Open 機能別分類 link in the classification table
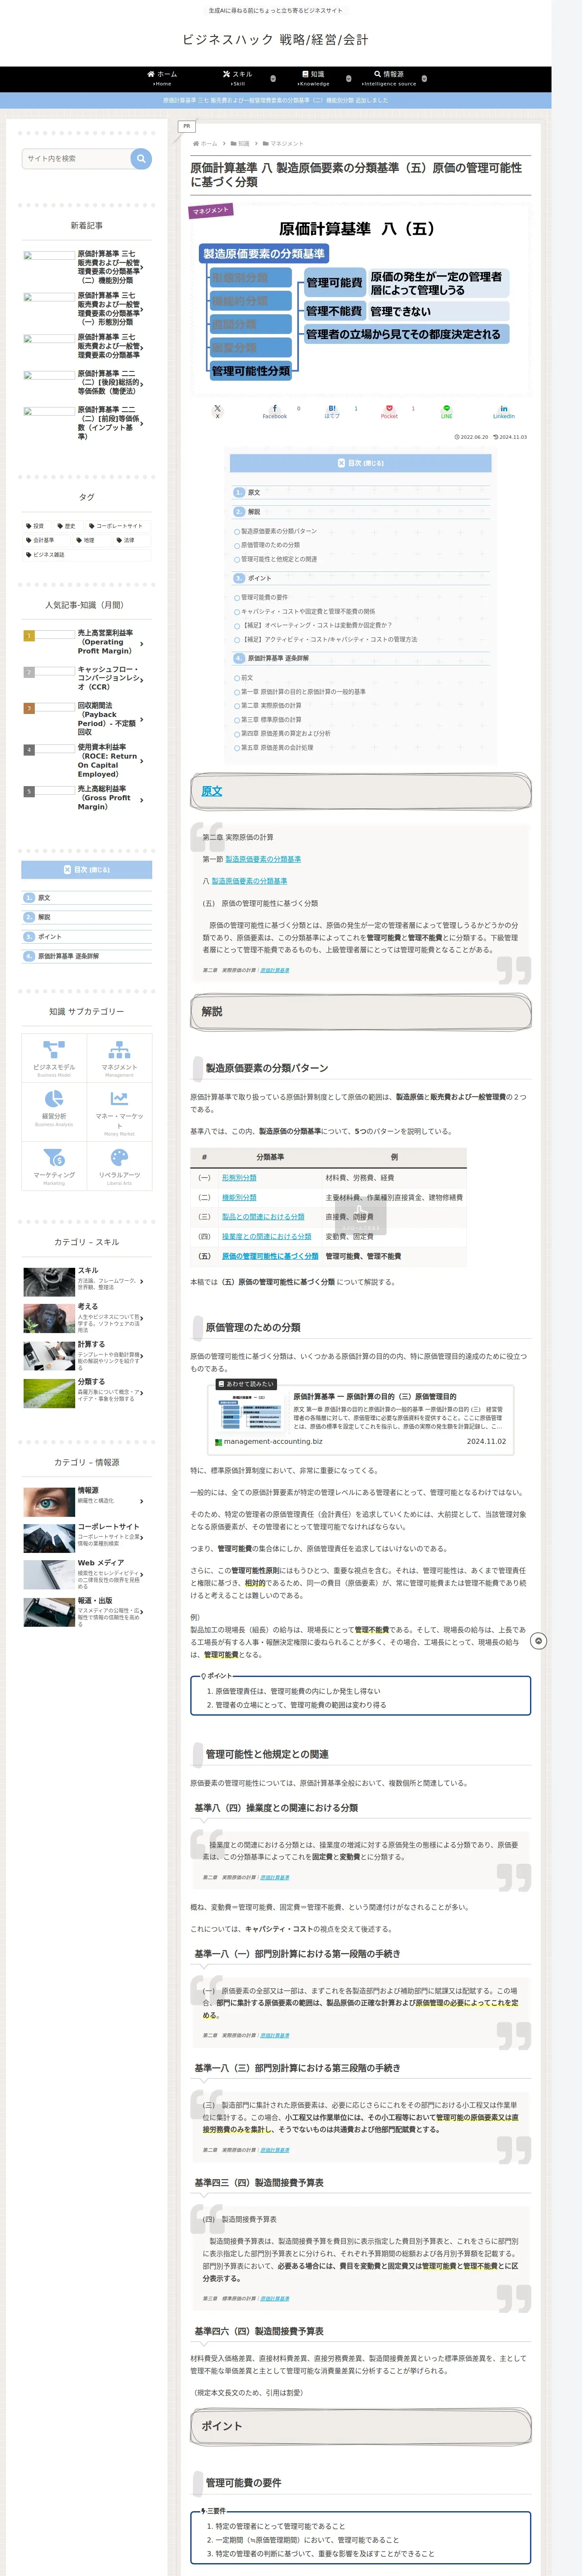Screen dimensions: 582x2576 (x=239, y=1197)
